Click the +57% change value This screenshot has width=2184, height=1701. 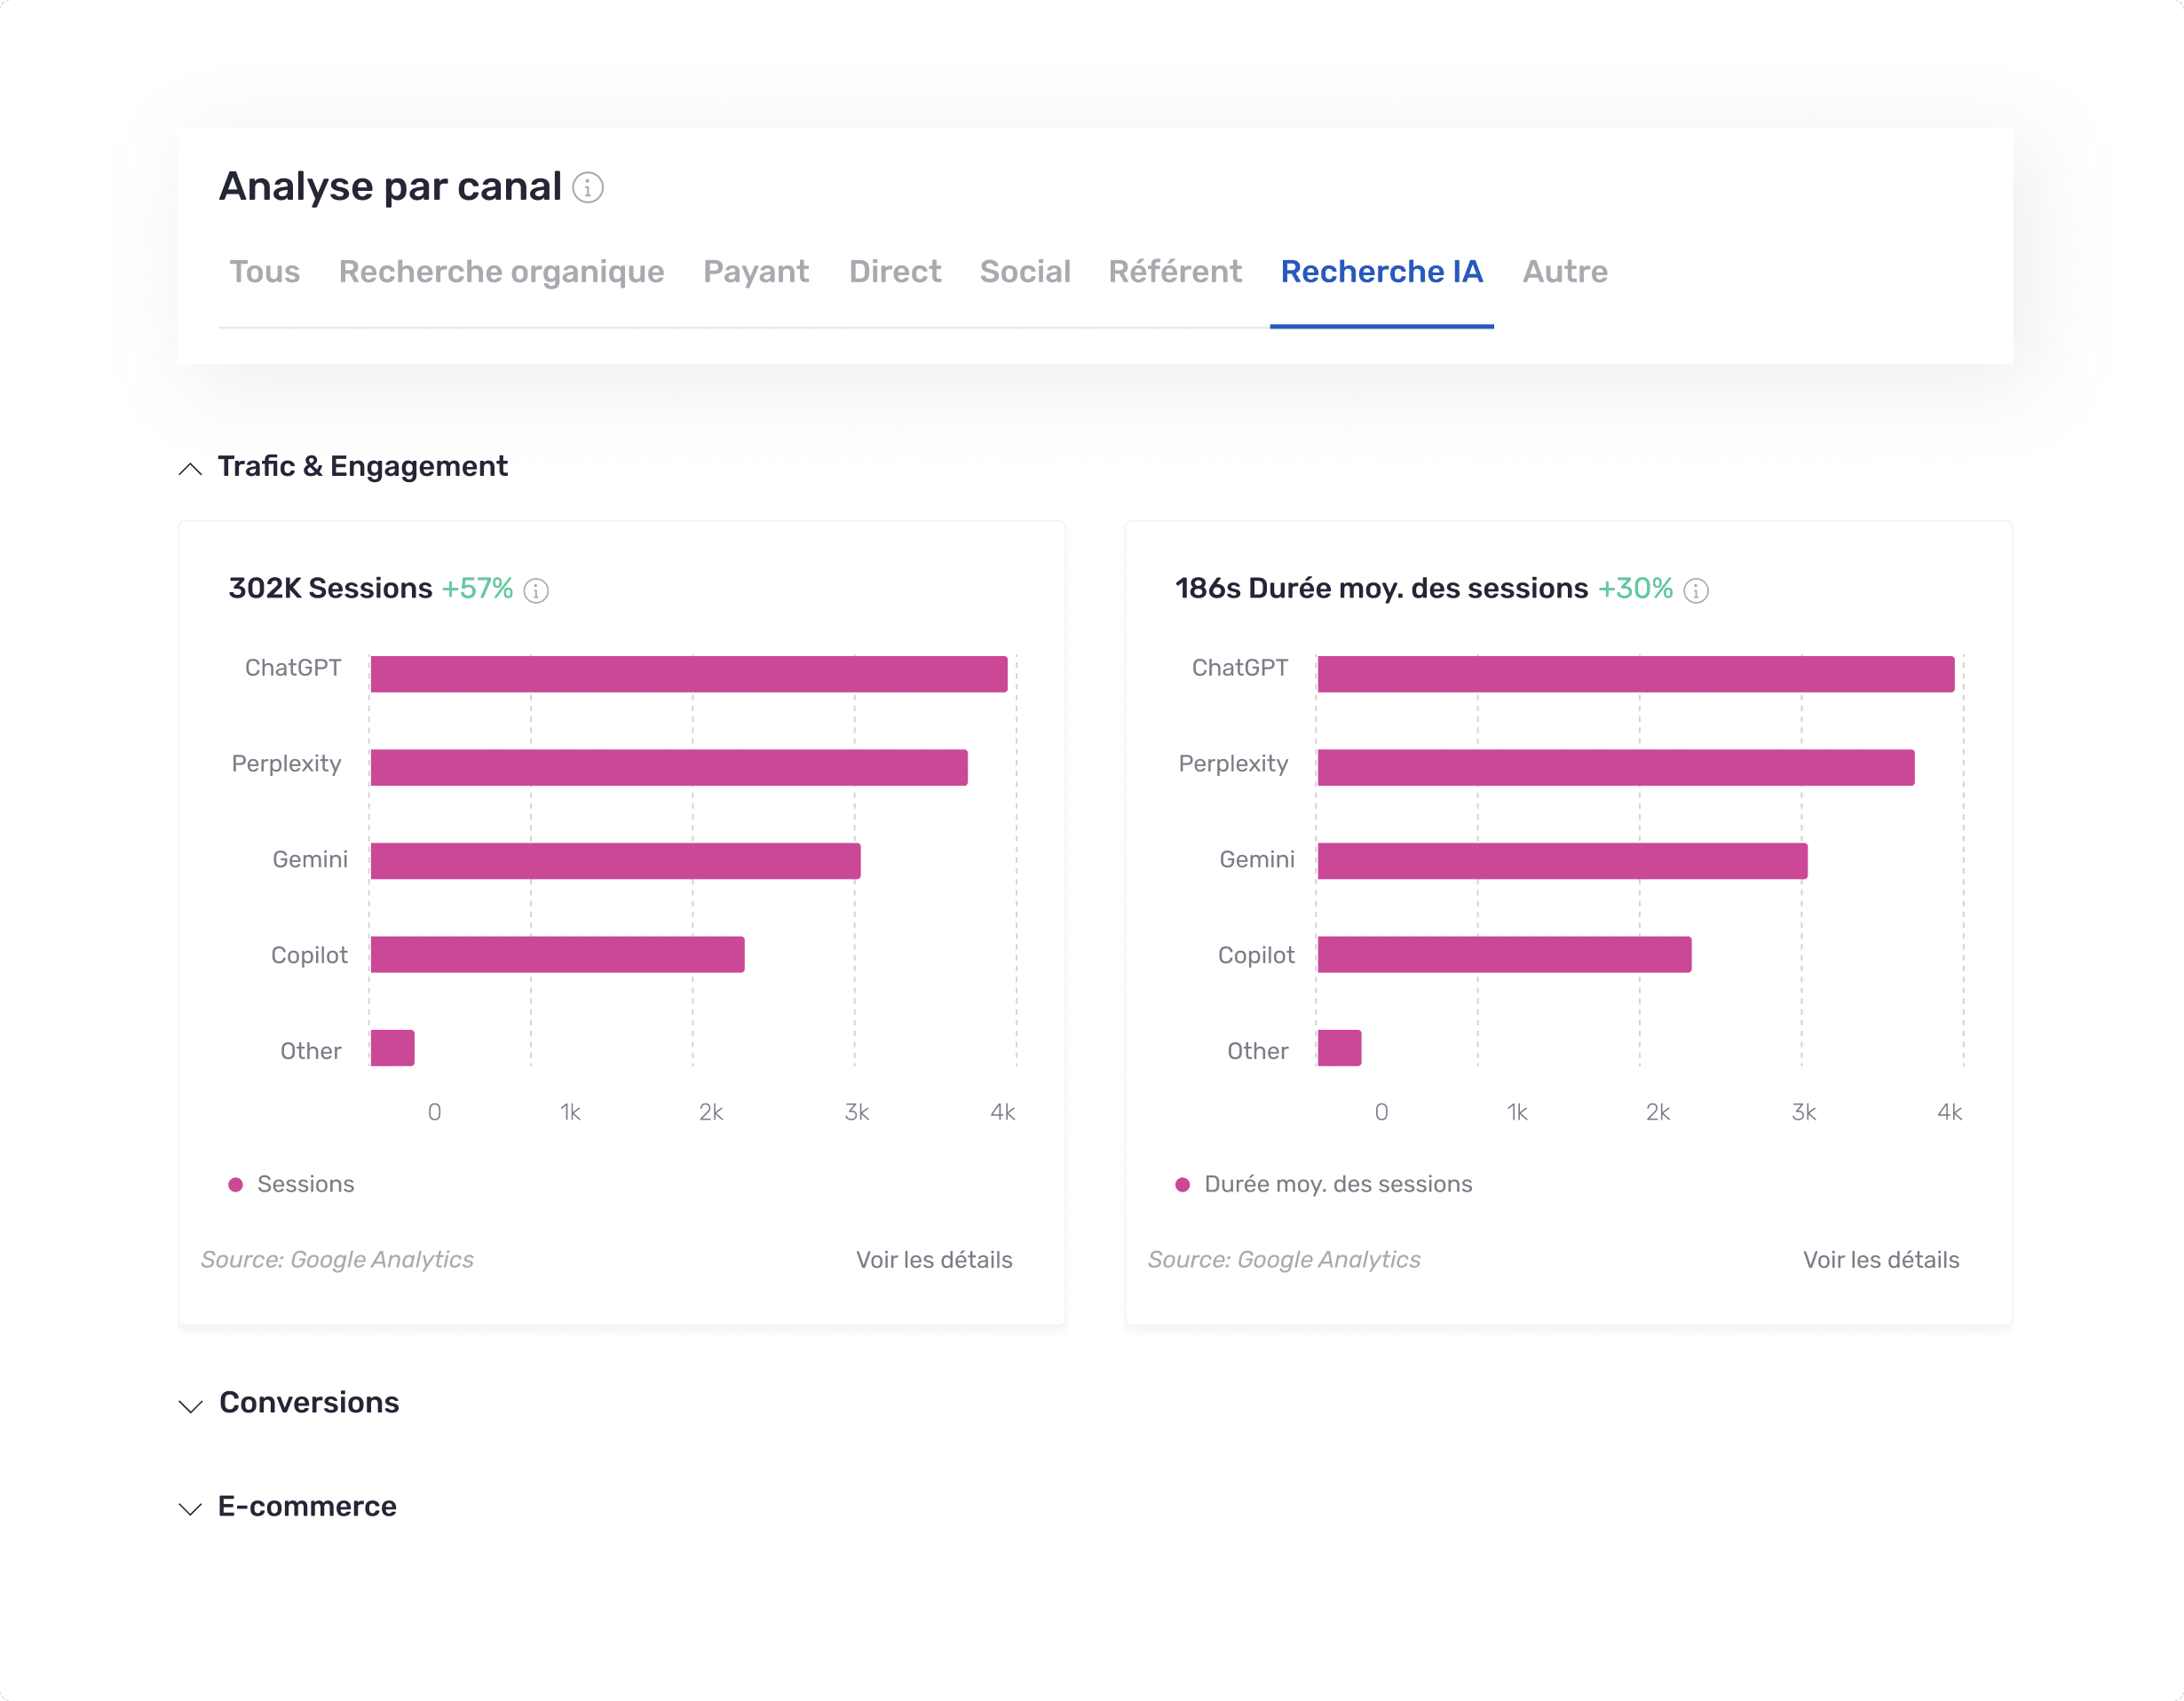coord(477,588)
